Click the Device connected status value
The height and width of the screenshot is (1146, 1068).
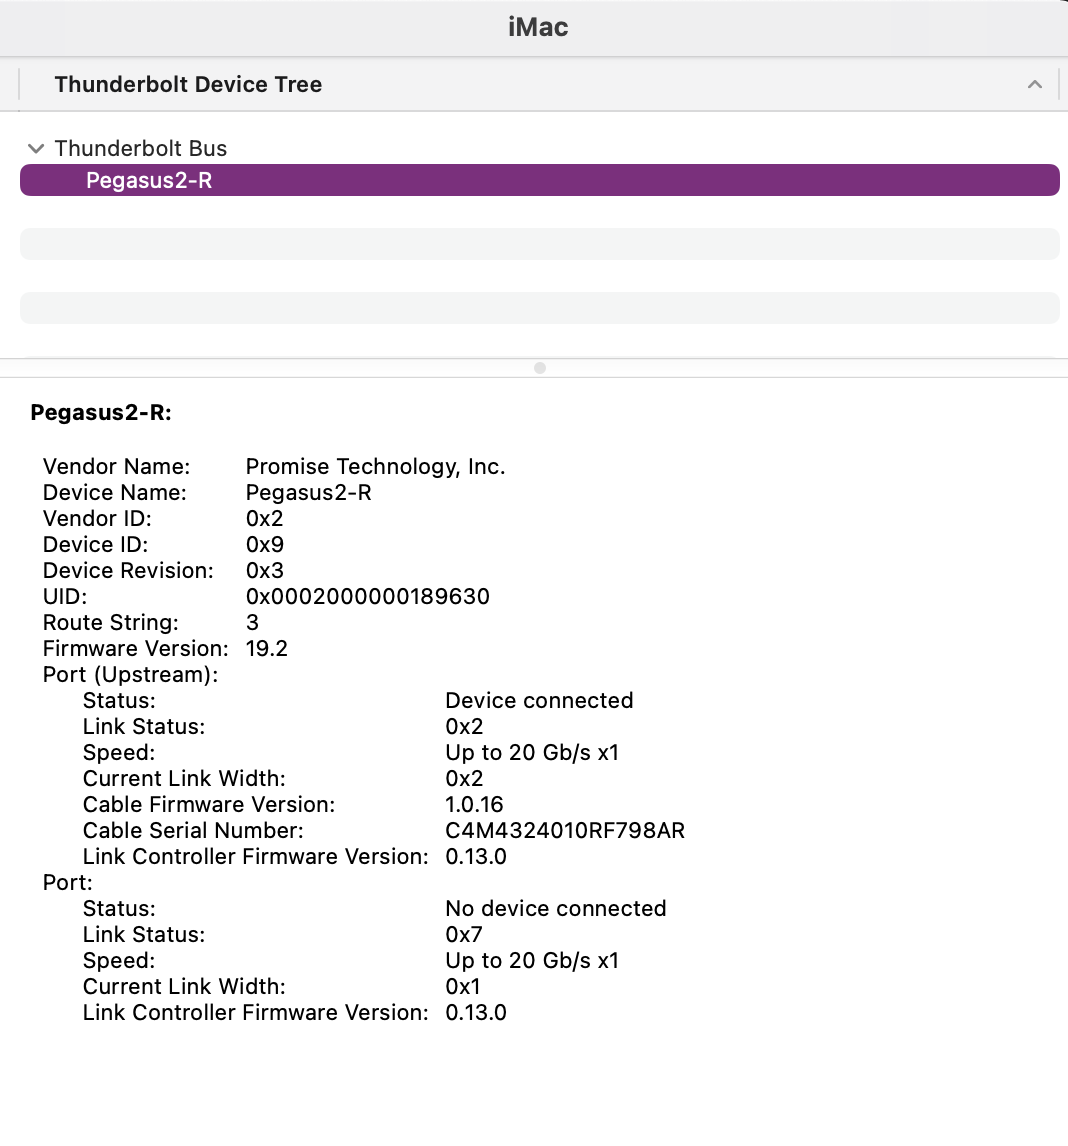(x=539, y=700)
